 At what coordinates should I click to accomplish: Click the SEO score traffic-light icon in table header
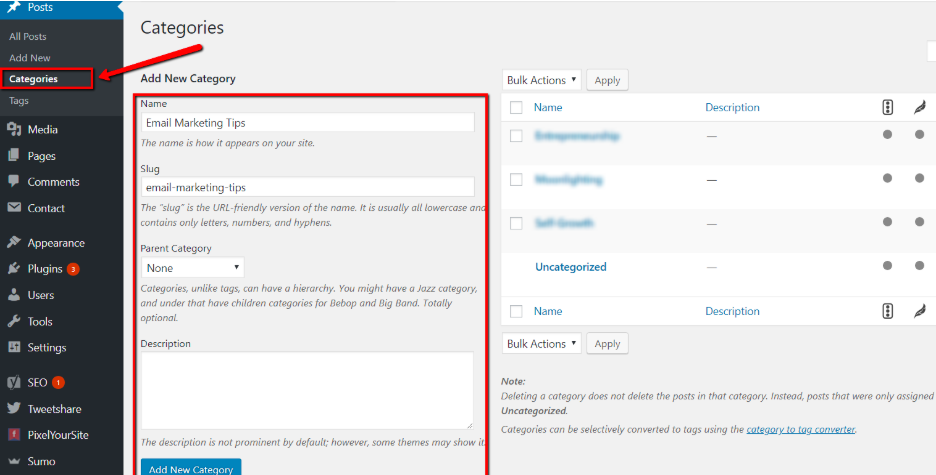(x=887, y=107)
